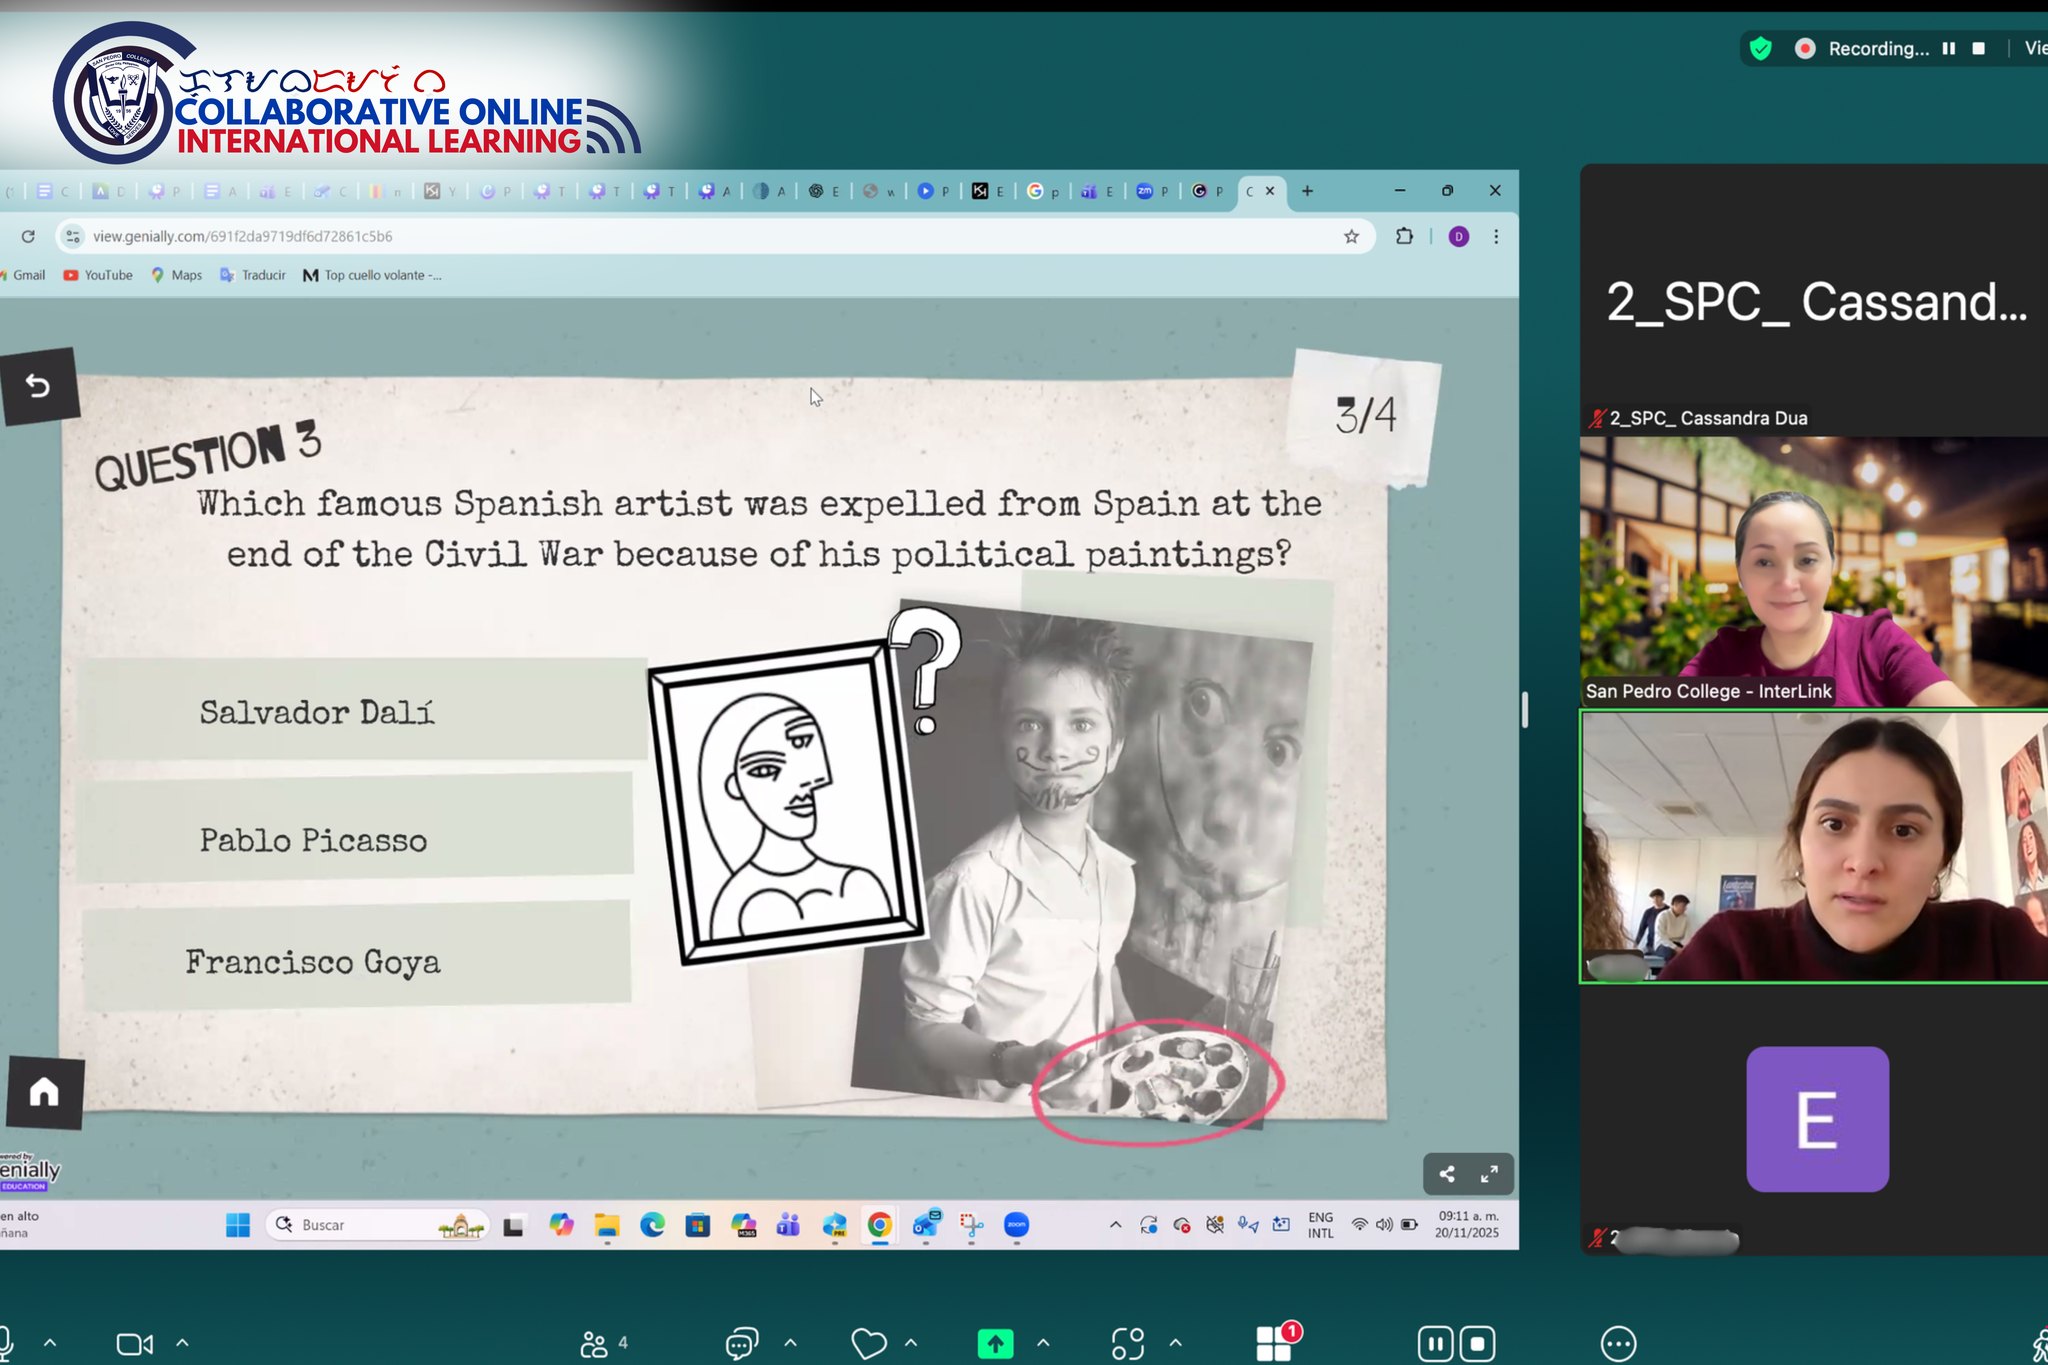Expand the chat options arrow
2048x1365 pixels.
pyautogui.click(x=790, y=1343)
